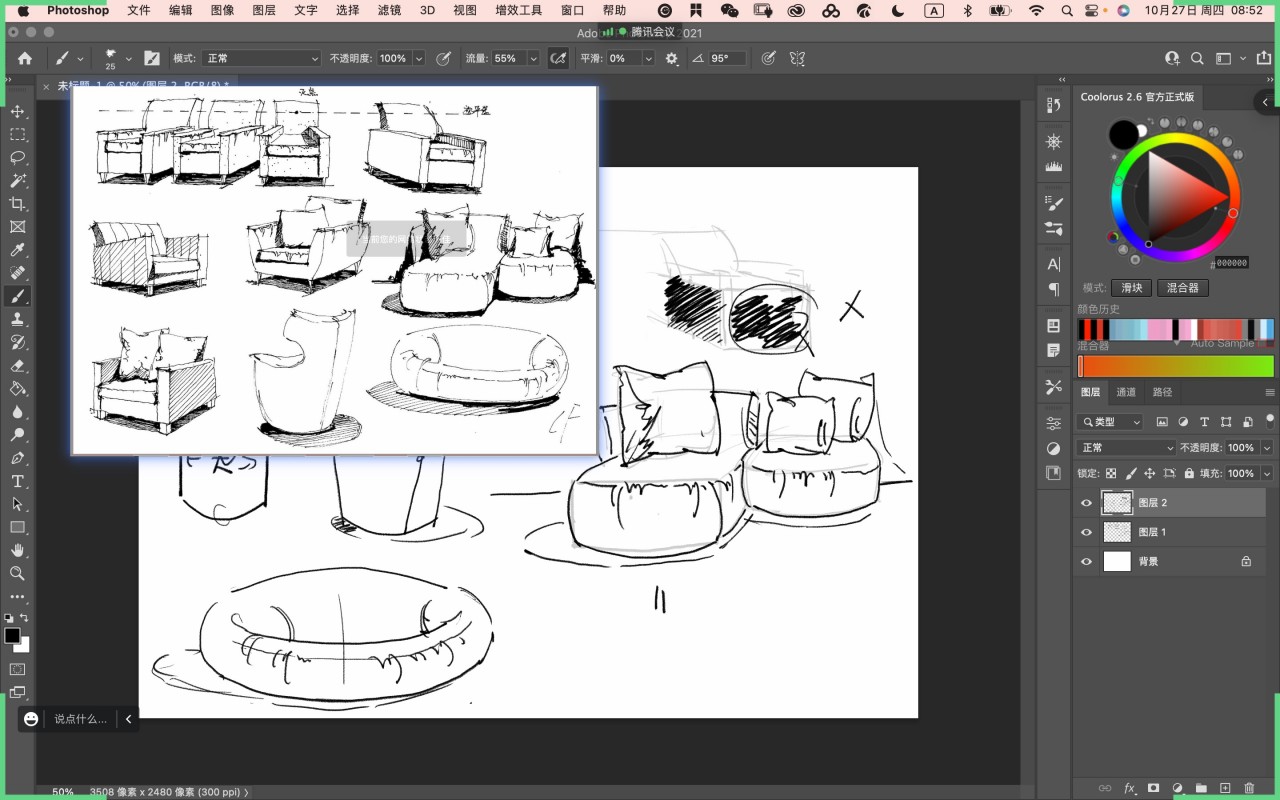Toggle visibility of layer 图层 1
Screen dimensions: 1280x800
click(1086, 532)
